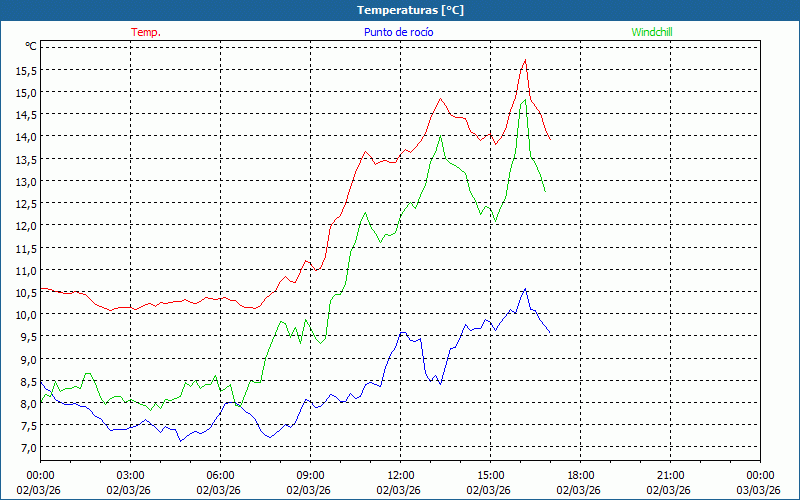Click the highest peak of red temperature line
Image resolution: width=800 pixels, height=500 pixels.
click(525, 60)
